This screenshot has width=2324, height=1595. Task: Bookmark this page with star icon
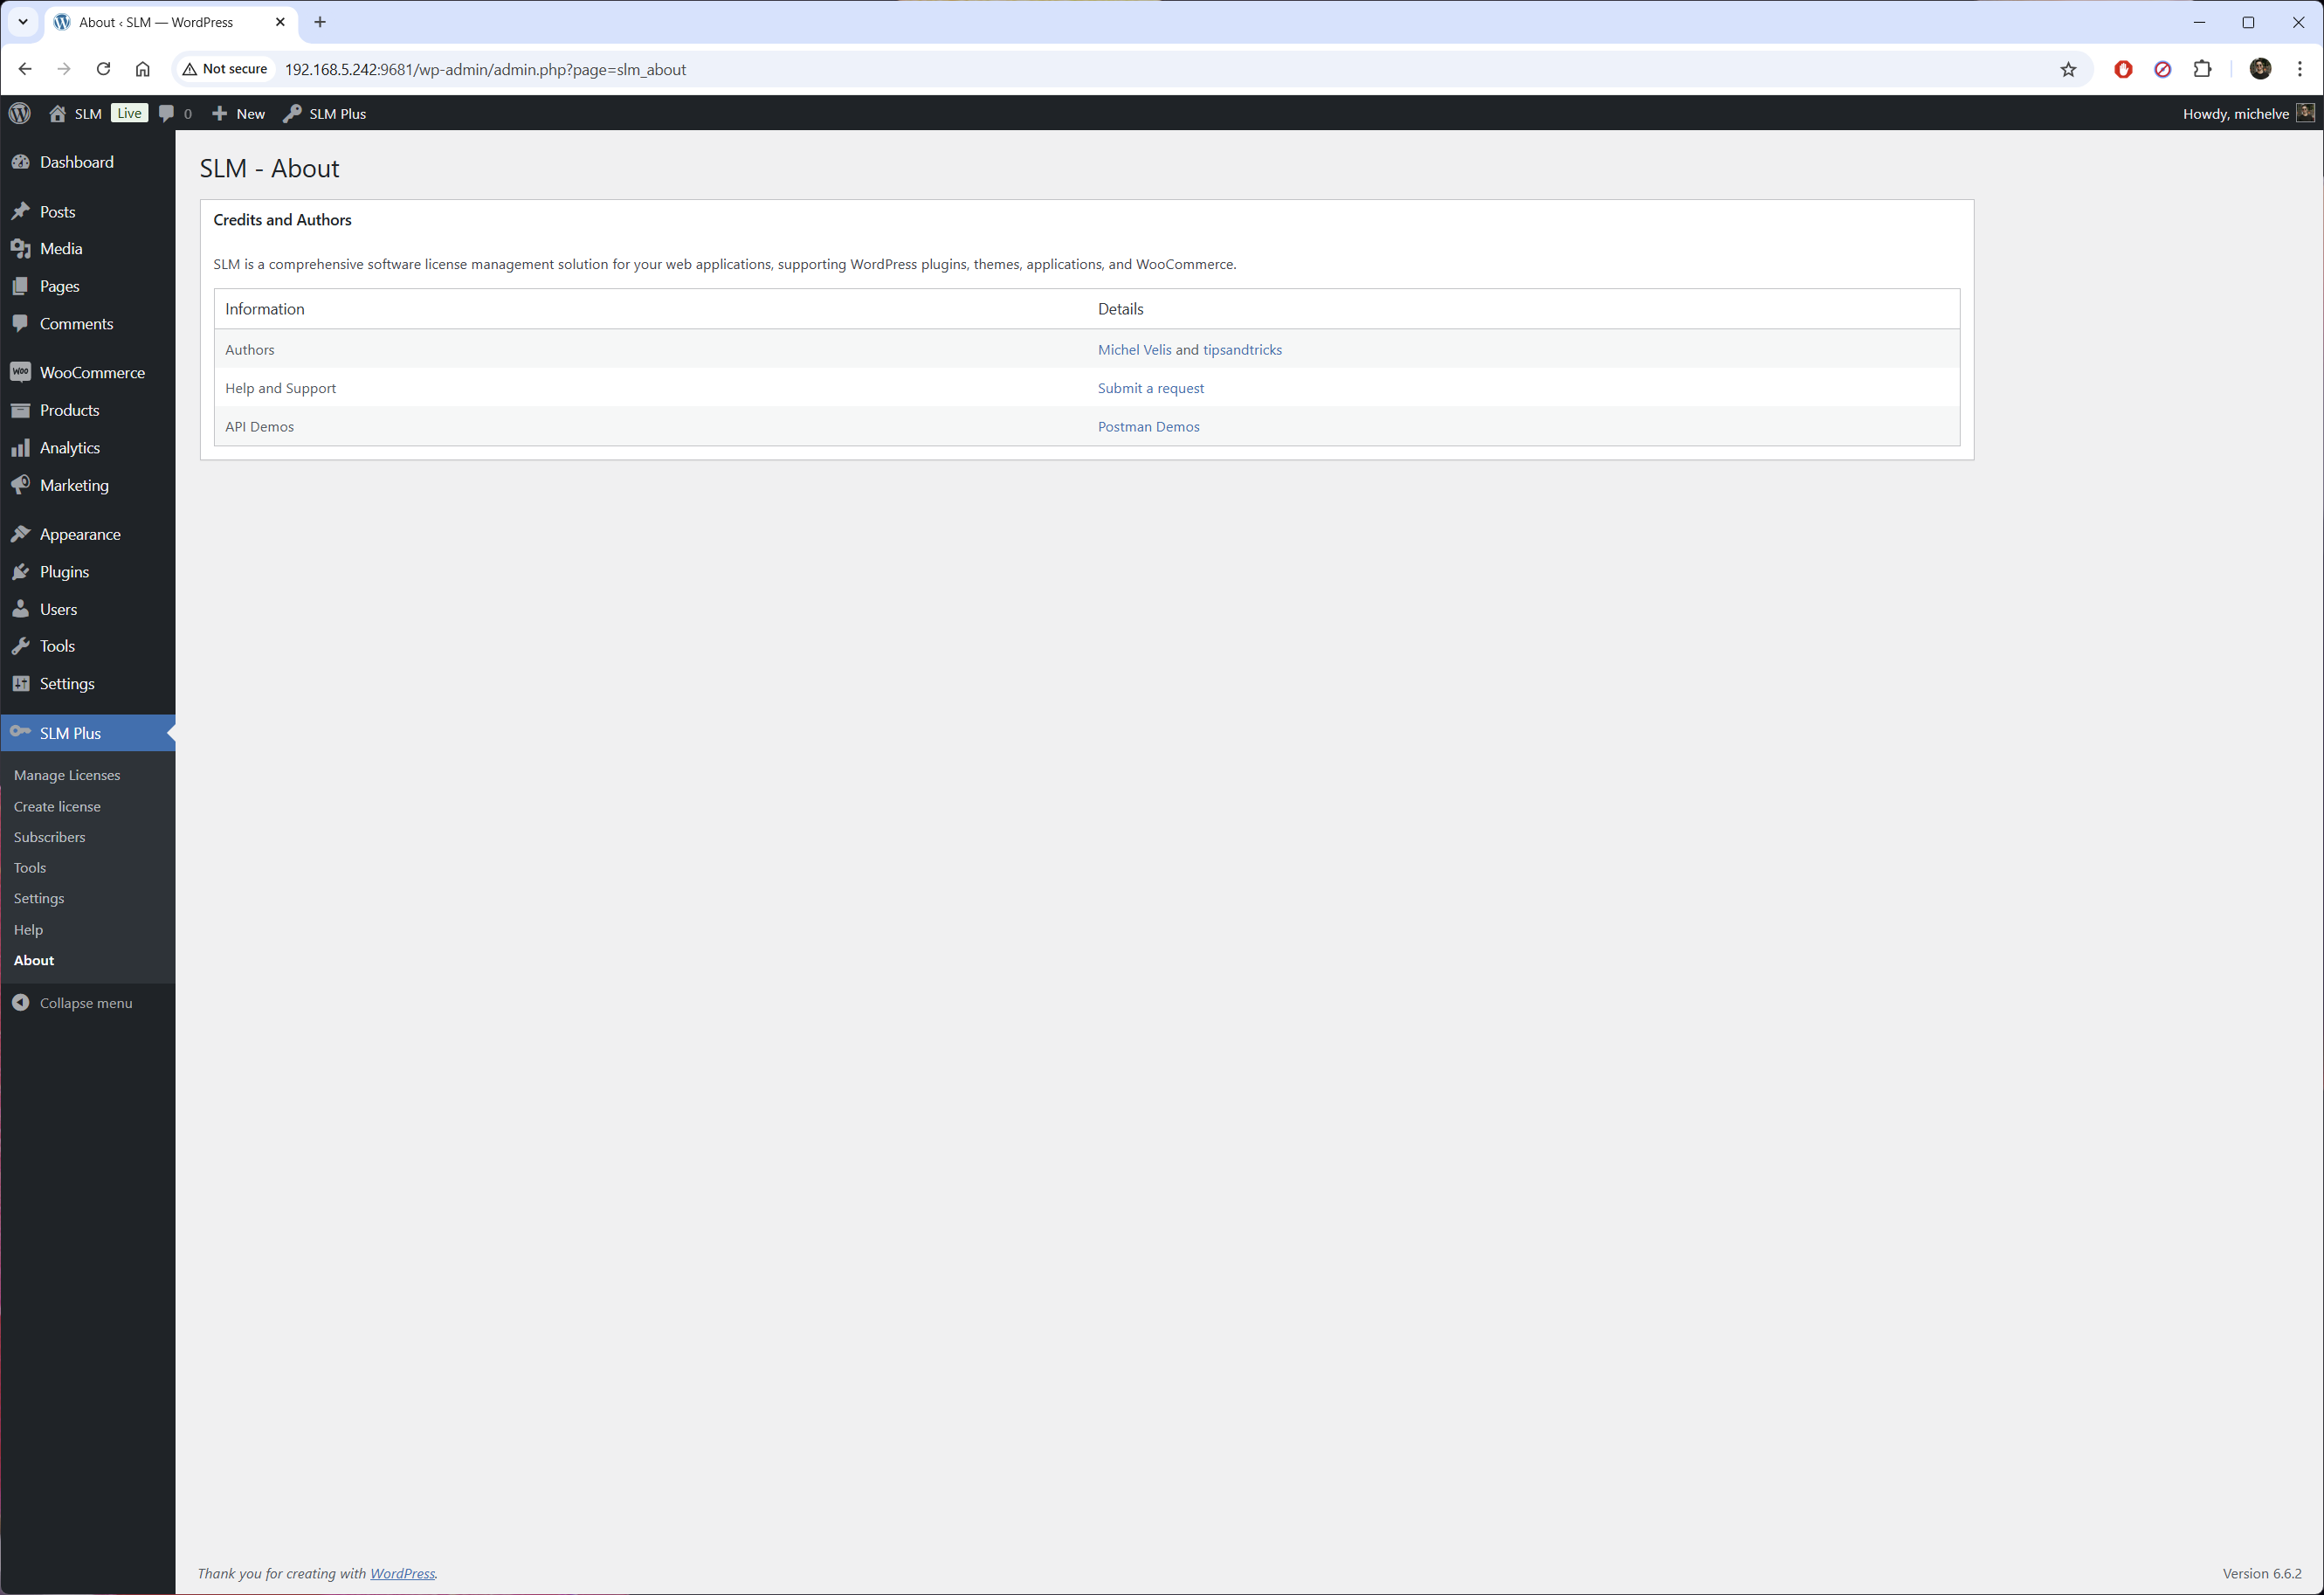pyautogui.click(x=2068, y=69)
